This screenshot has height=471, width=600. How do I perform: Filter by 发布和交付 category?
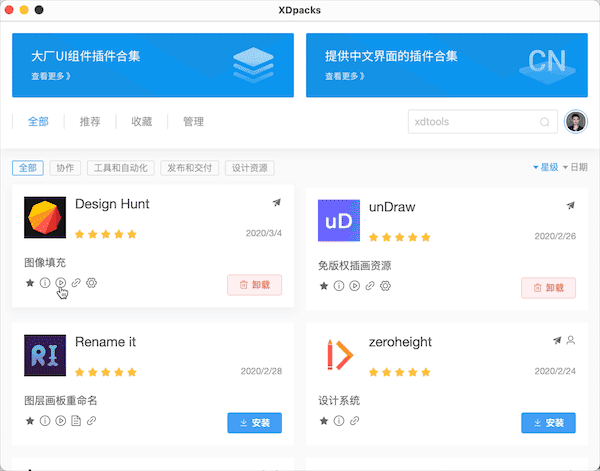[x=189, y=168]
